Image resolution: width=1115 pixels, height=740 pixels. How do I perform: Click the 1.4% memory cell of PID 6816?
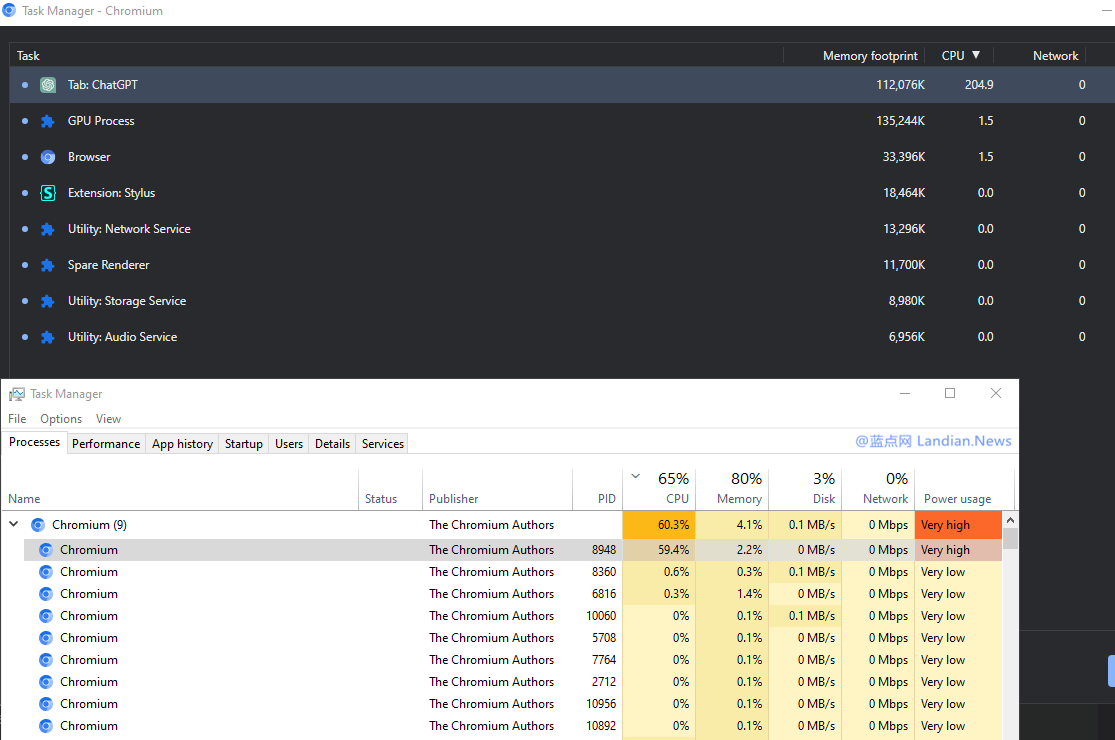tap(732, 594)
